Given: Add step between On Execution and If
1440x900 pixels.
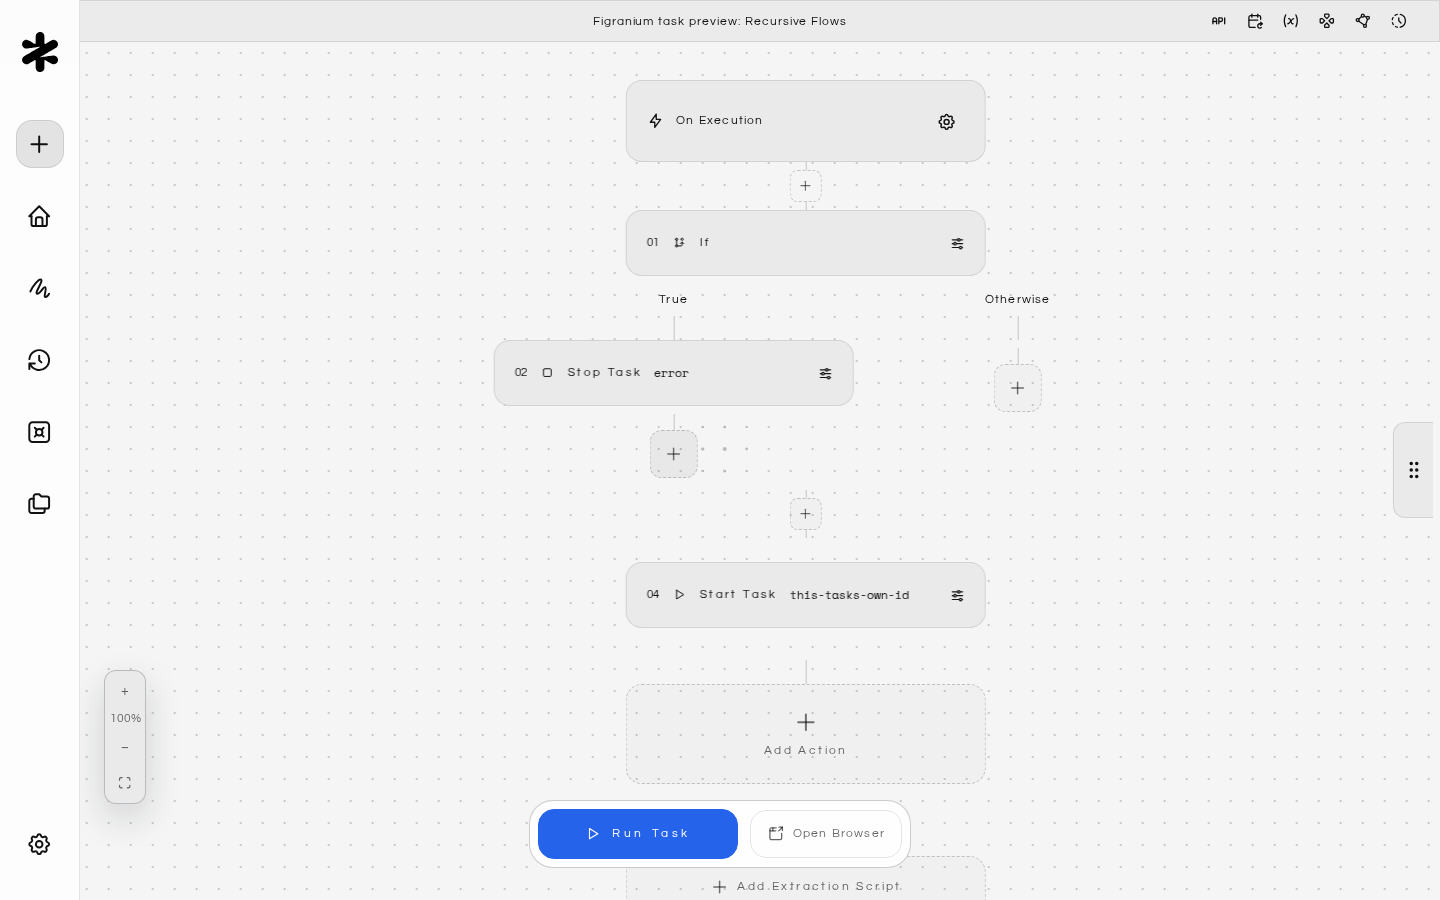Looking at the screenshot, I should [806, 186].
